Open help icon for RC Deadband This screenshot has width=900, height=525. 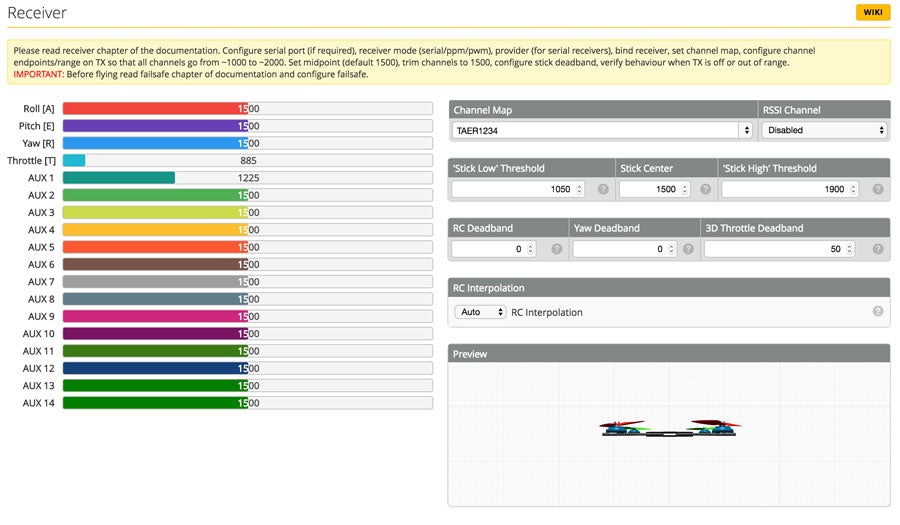(557, 249)
